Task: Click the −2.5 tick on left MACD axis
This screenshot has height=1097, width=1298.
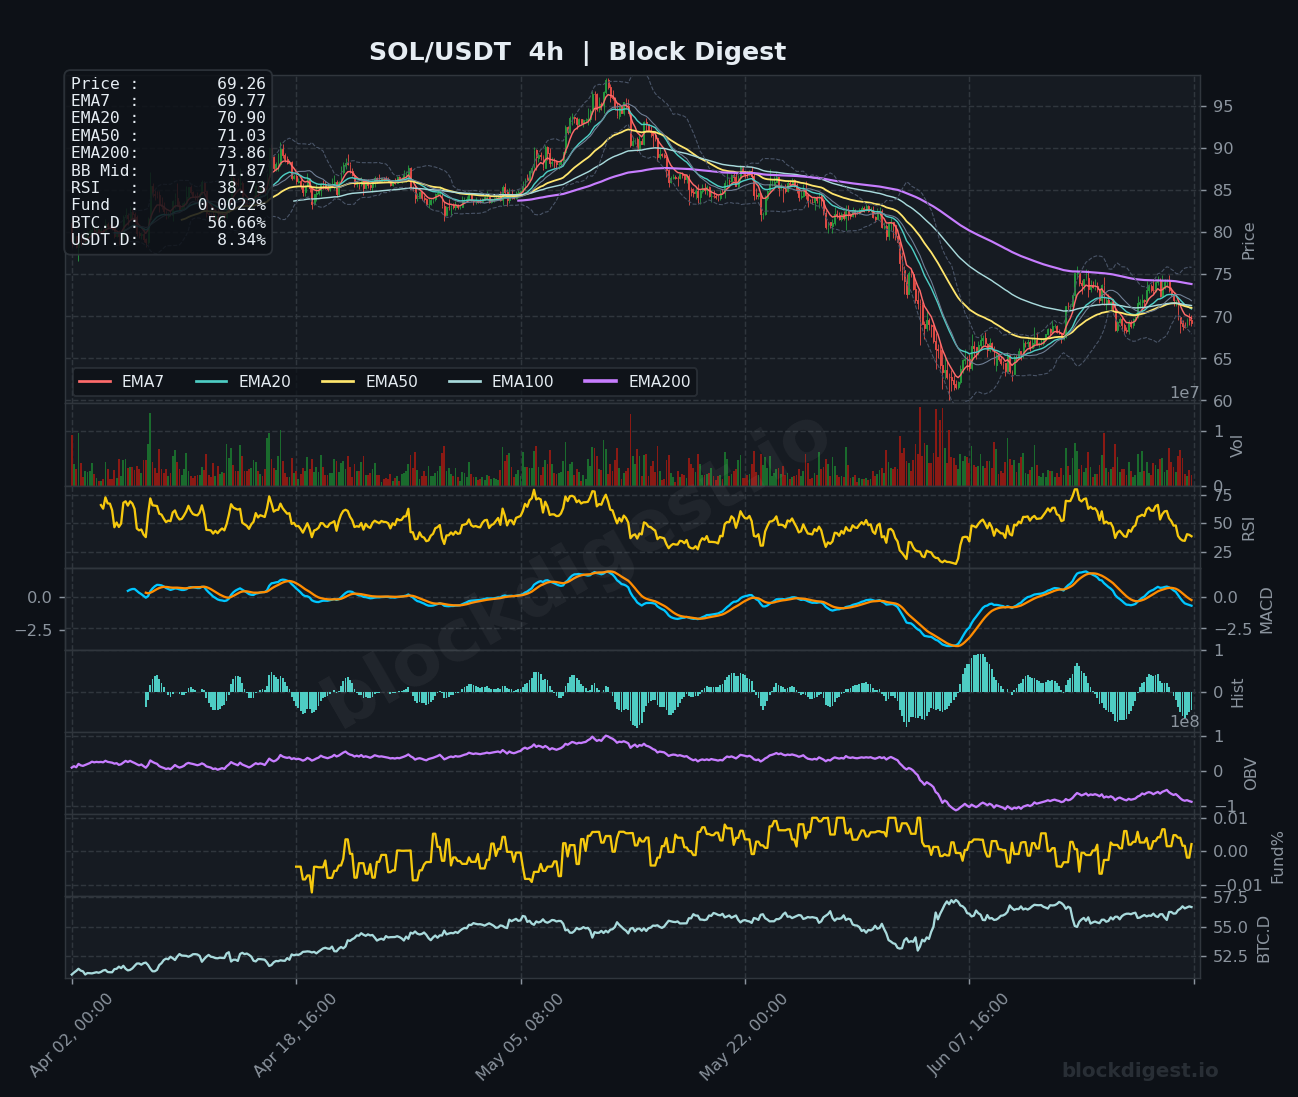Action: tap(34, 630)
